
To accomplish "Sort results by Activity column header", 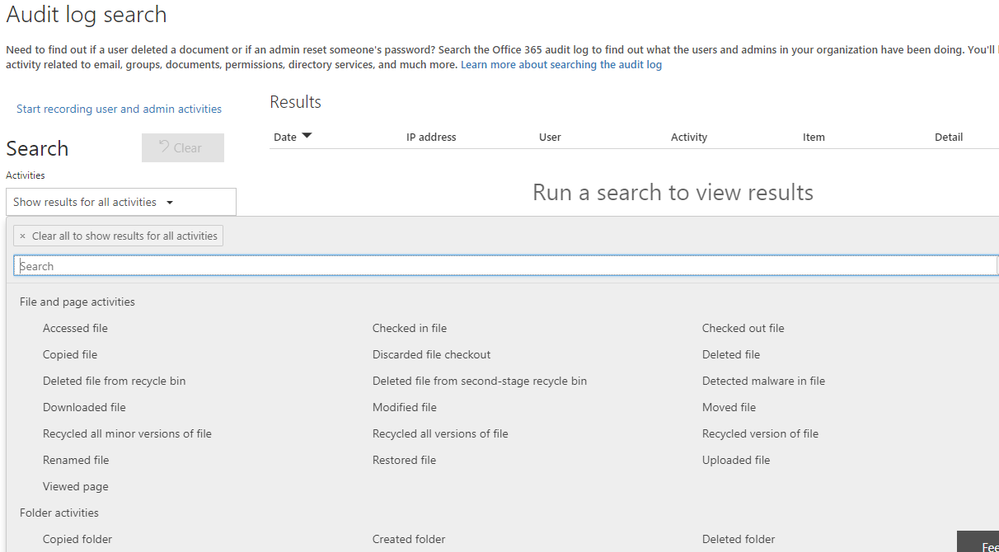I will (689, 137).
